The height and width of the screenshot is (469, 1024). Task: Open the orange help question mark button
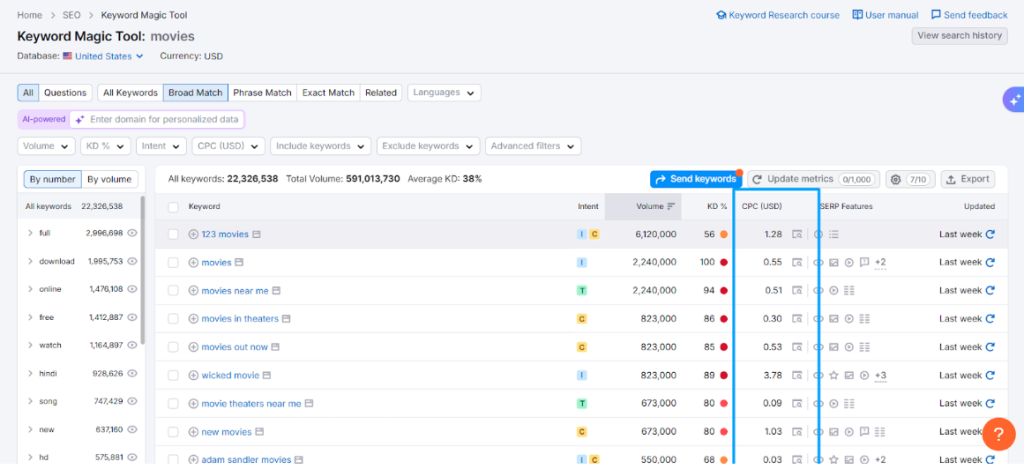(x=999, y=434)
